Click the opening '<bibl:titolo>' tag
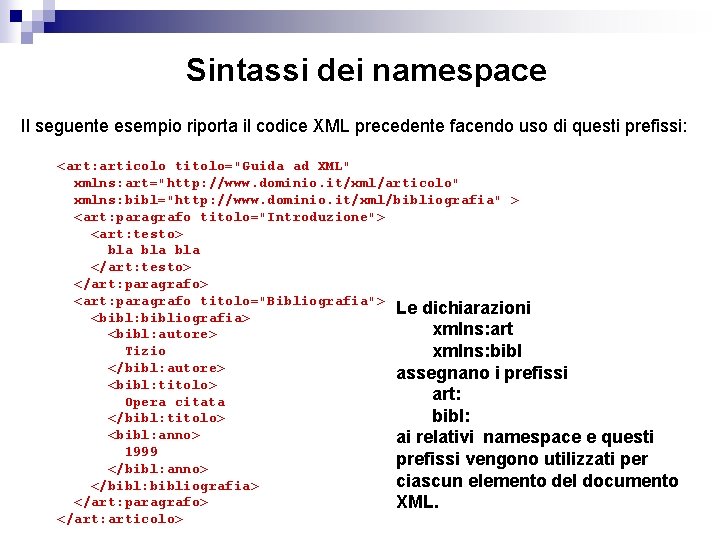720x540 pixels. pos(162,385)
